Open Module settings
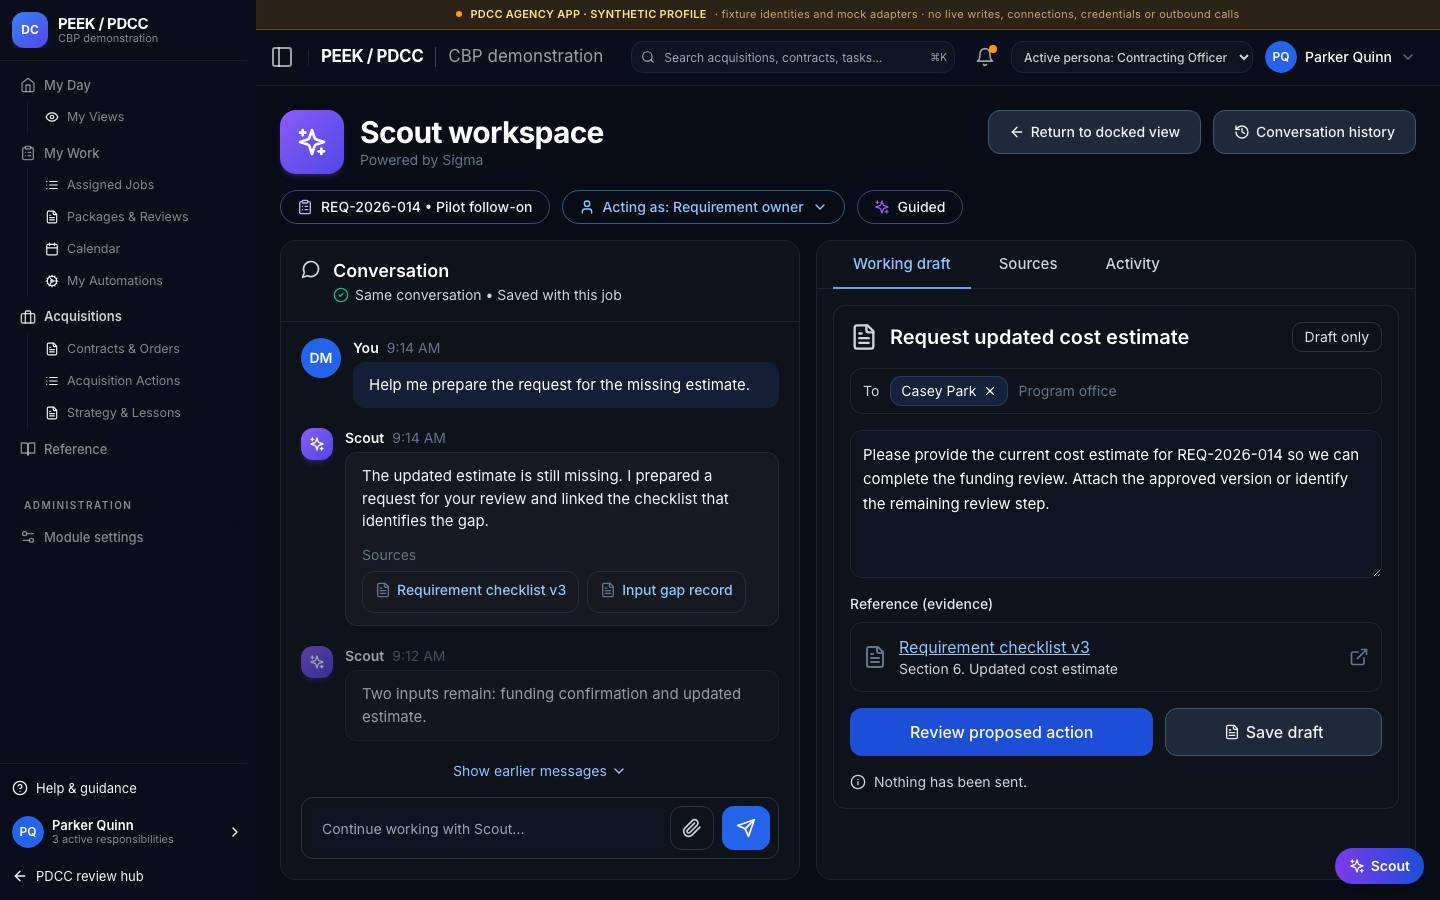The image size is (1440, 900). 93,537
